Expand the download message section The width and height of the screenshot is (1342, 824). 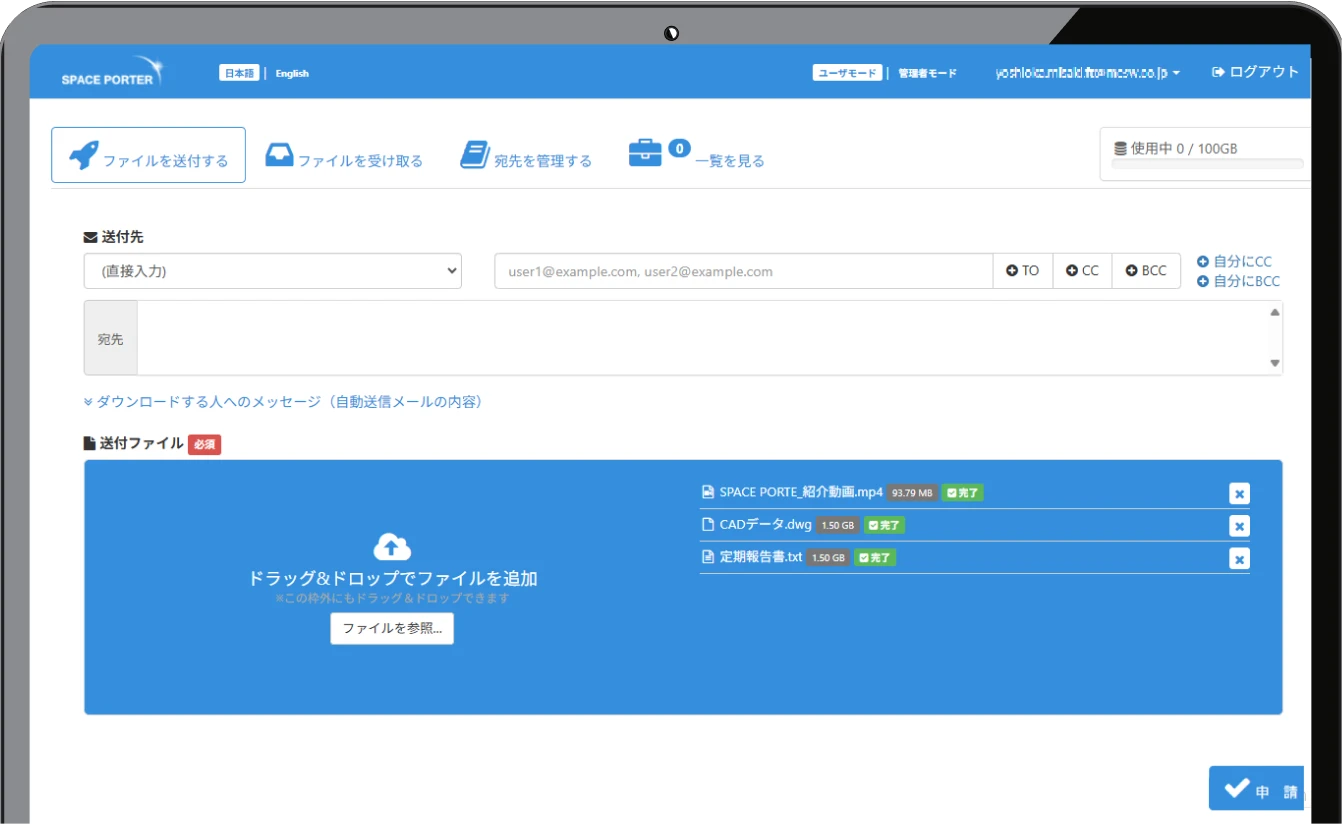click(x=283, y=402)
